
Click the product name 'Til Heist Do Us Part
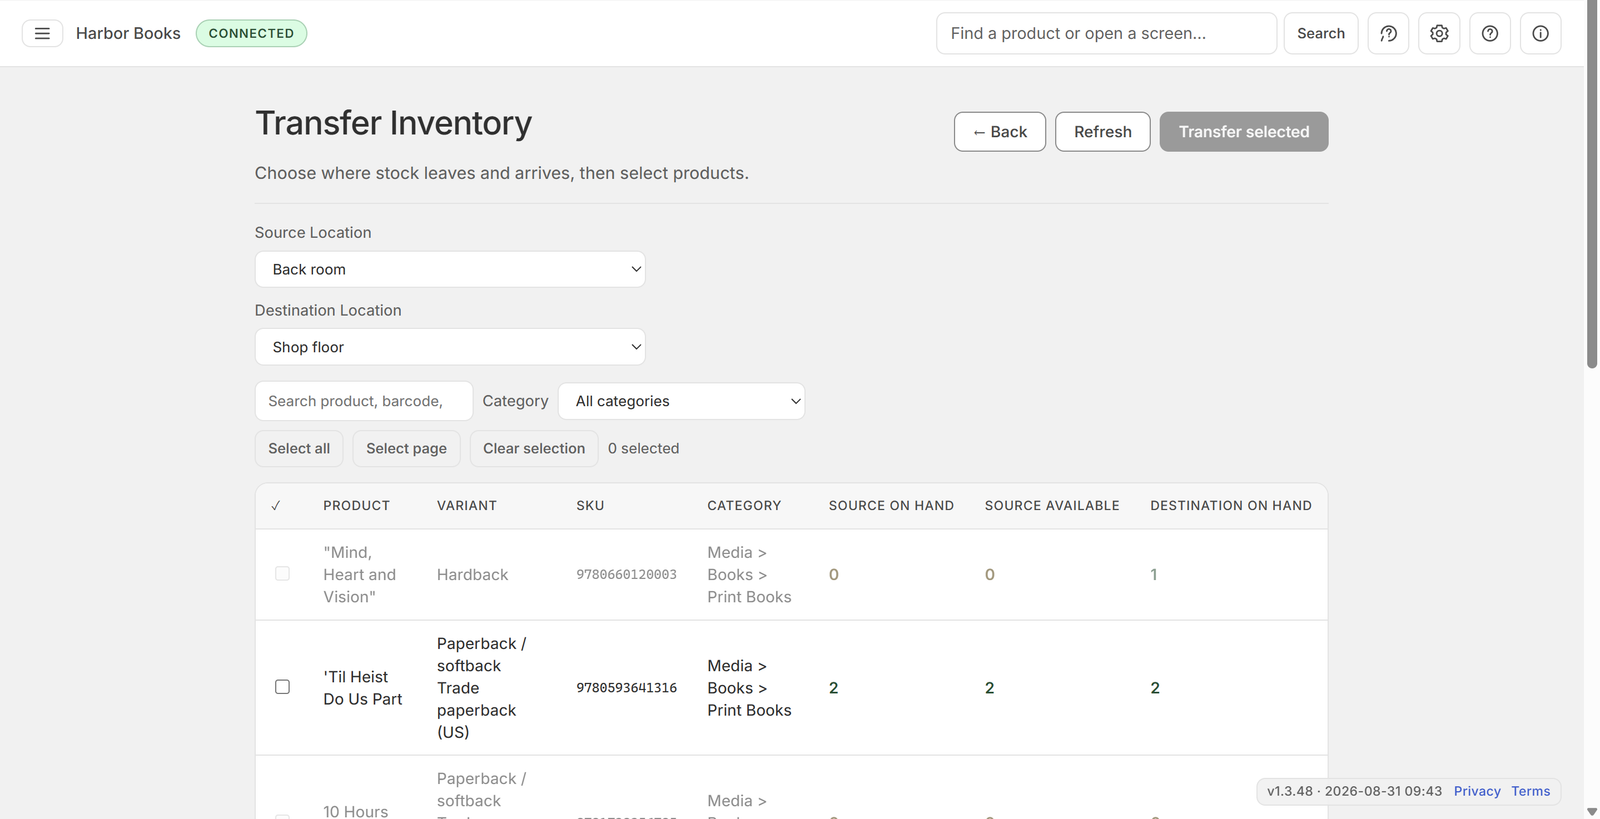point(363,688)
